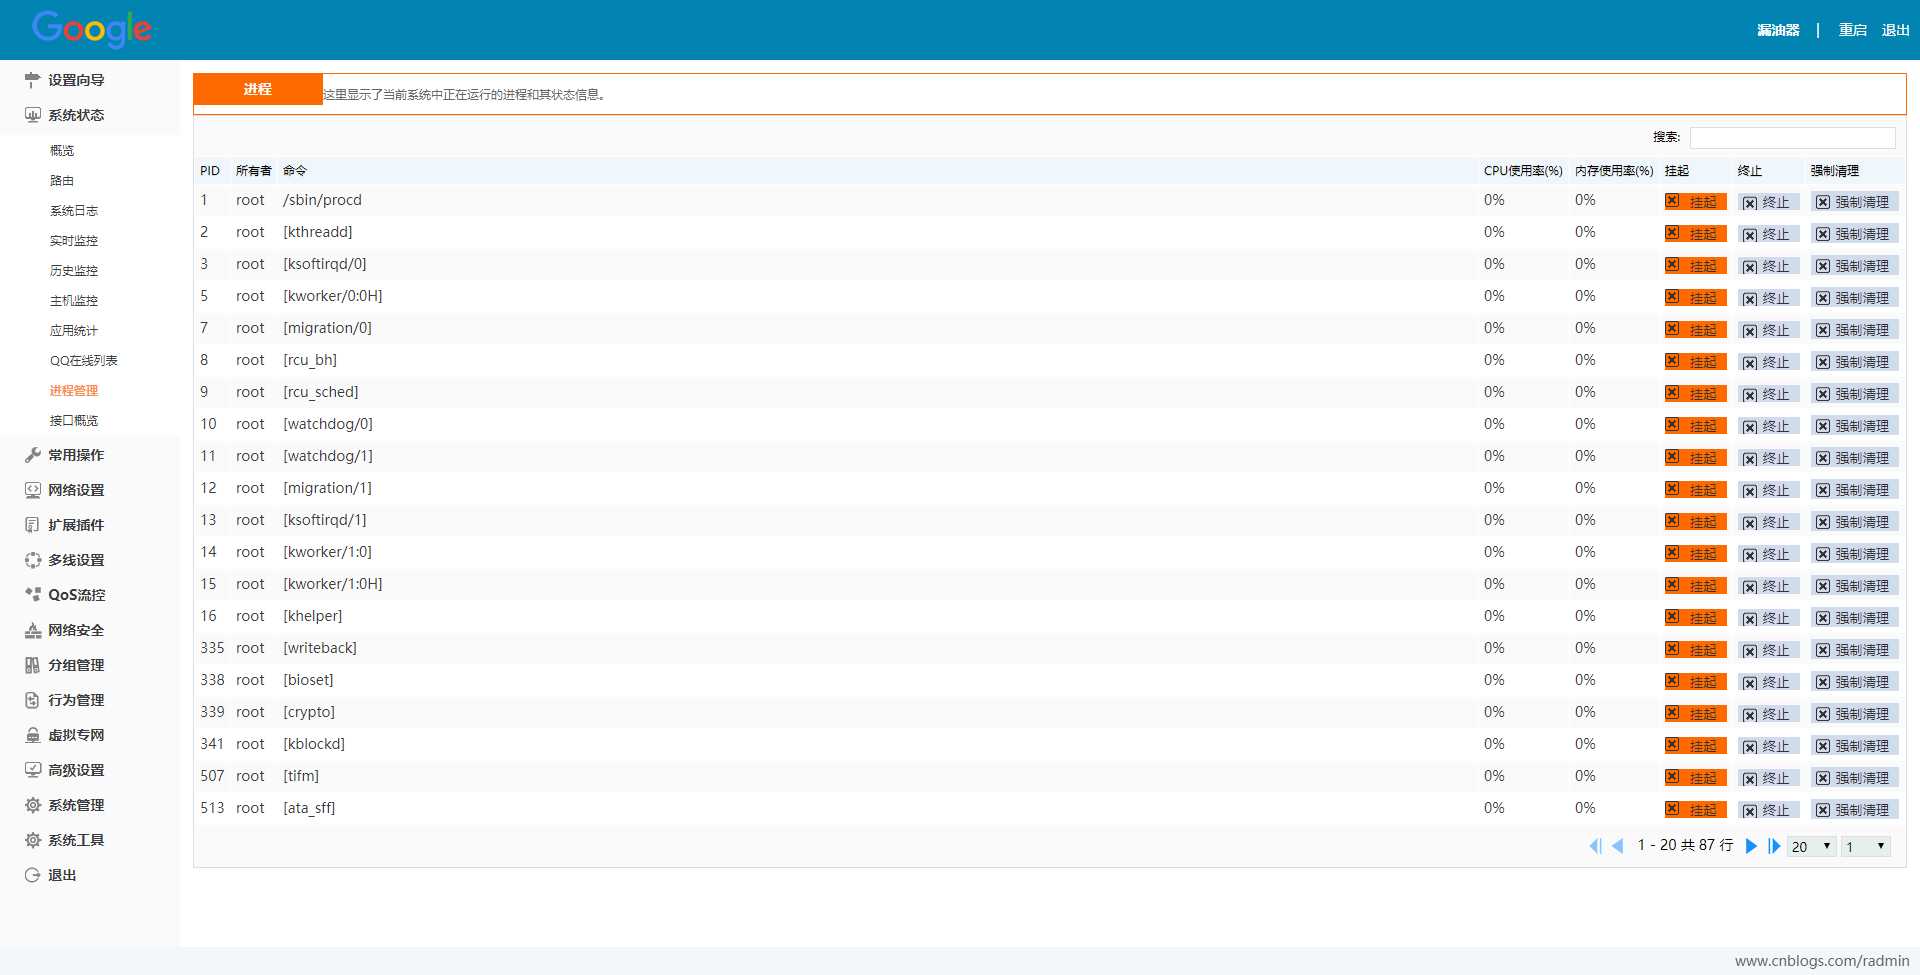Open 应用统计 submenu item
This screenshot has width=1920, height=975.
coord(74,331)
